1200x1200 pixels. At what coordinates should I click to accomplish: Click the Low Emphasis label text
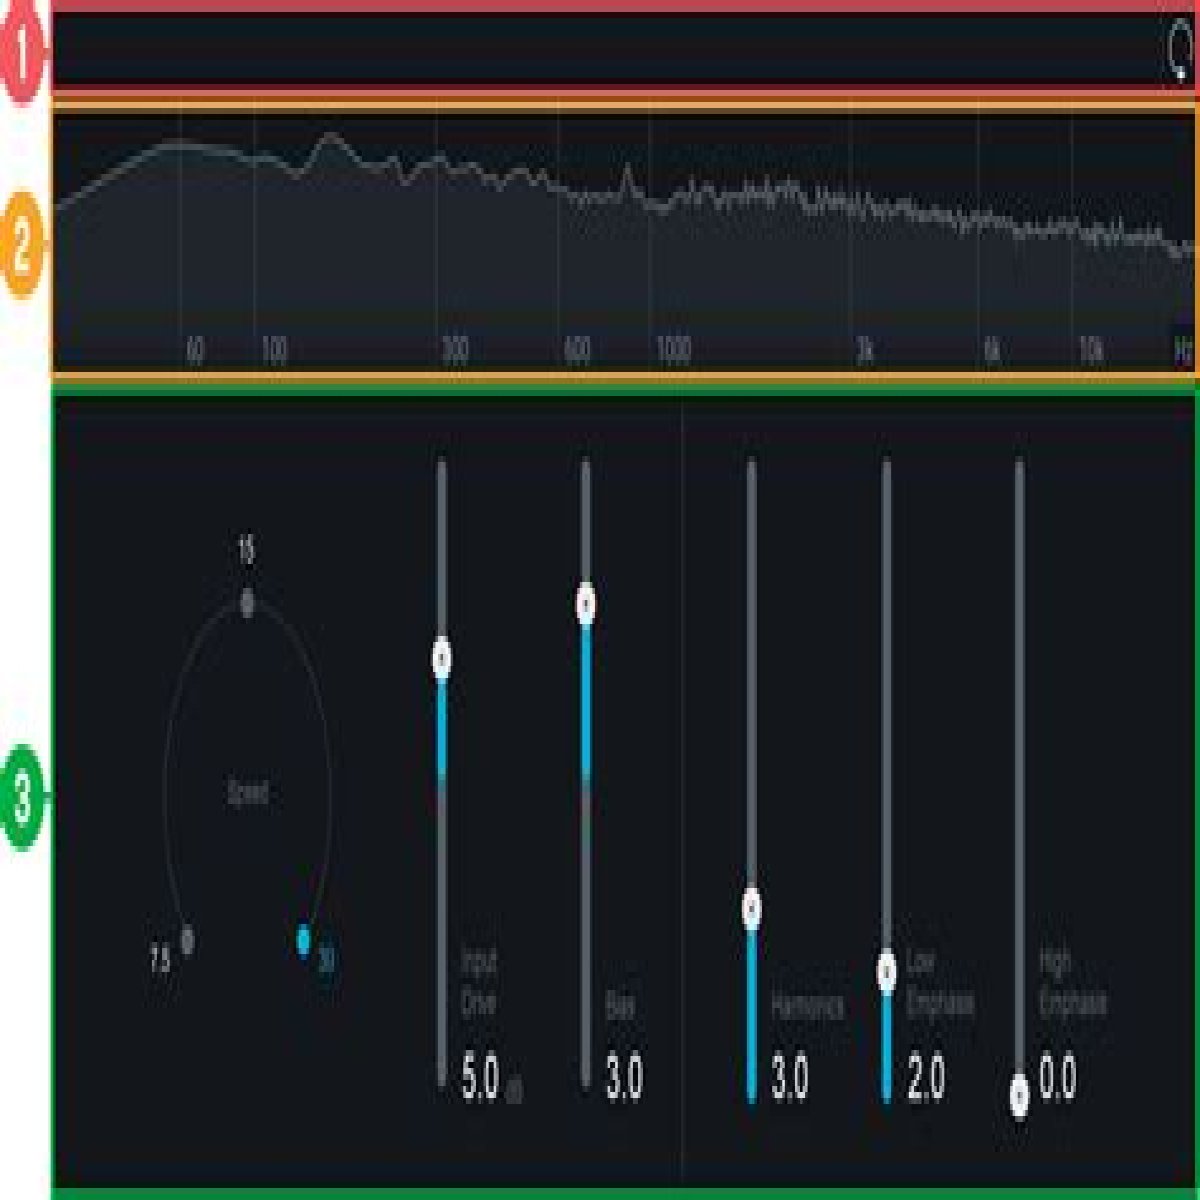(x=940, y=982)
